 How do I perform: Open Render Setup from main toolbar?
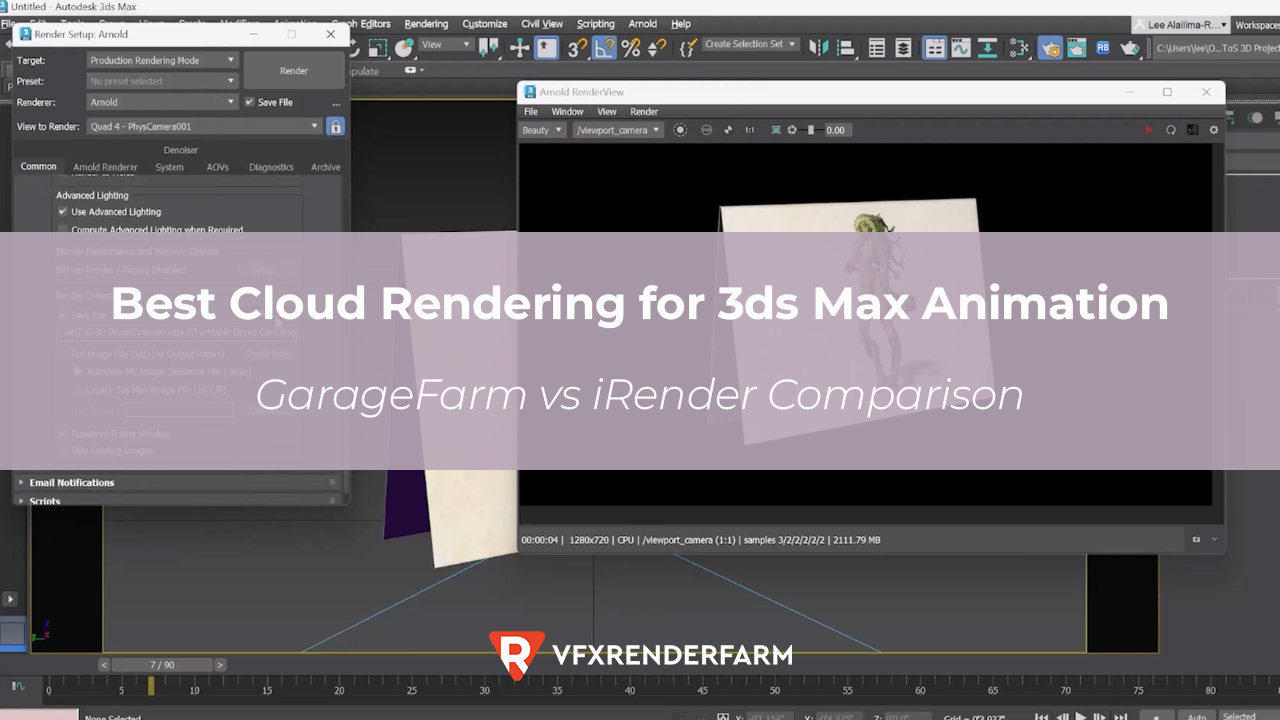pos(1050,47)
